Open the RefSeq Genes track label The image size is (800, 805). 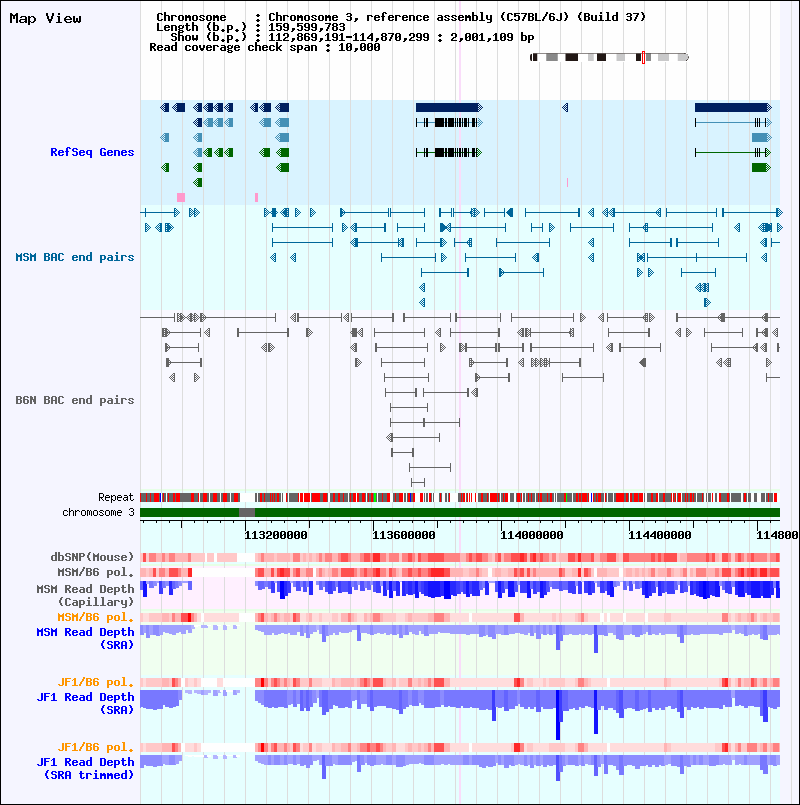[92, 152]
